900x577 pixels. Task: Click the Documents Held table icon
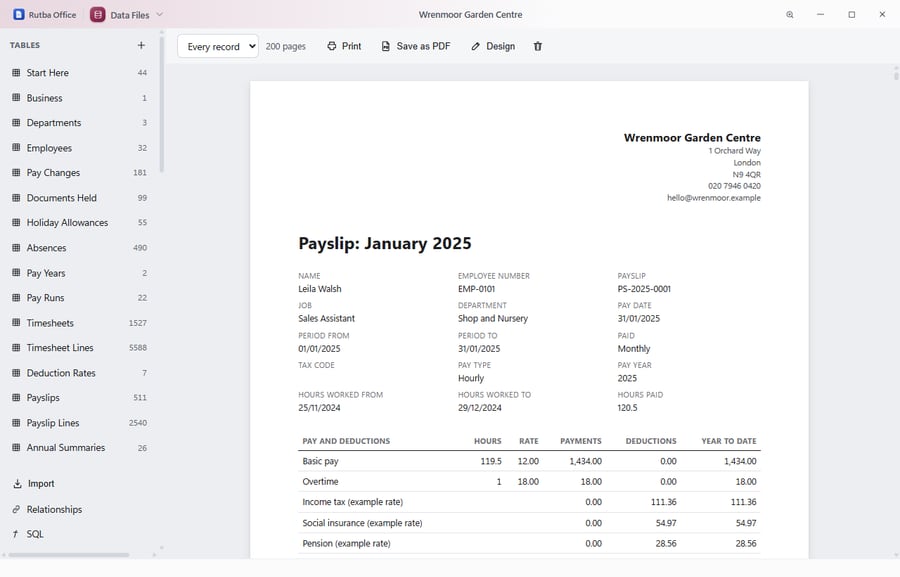point(16,198)
